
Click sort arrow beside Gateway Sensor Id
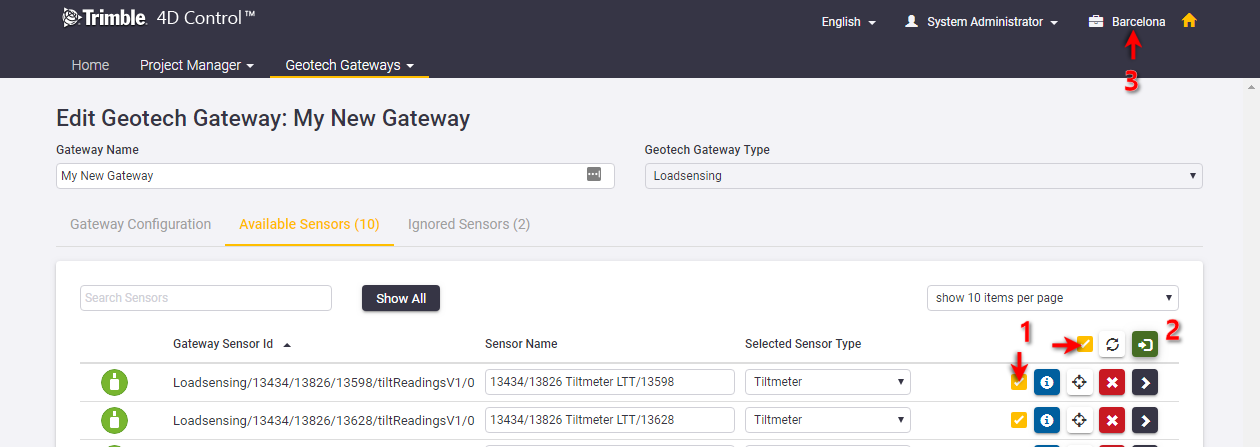pyautogui.click(x=287, y=344)
